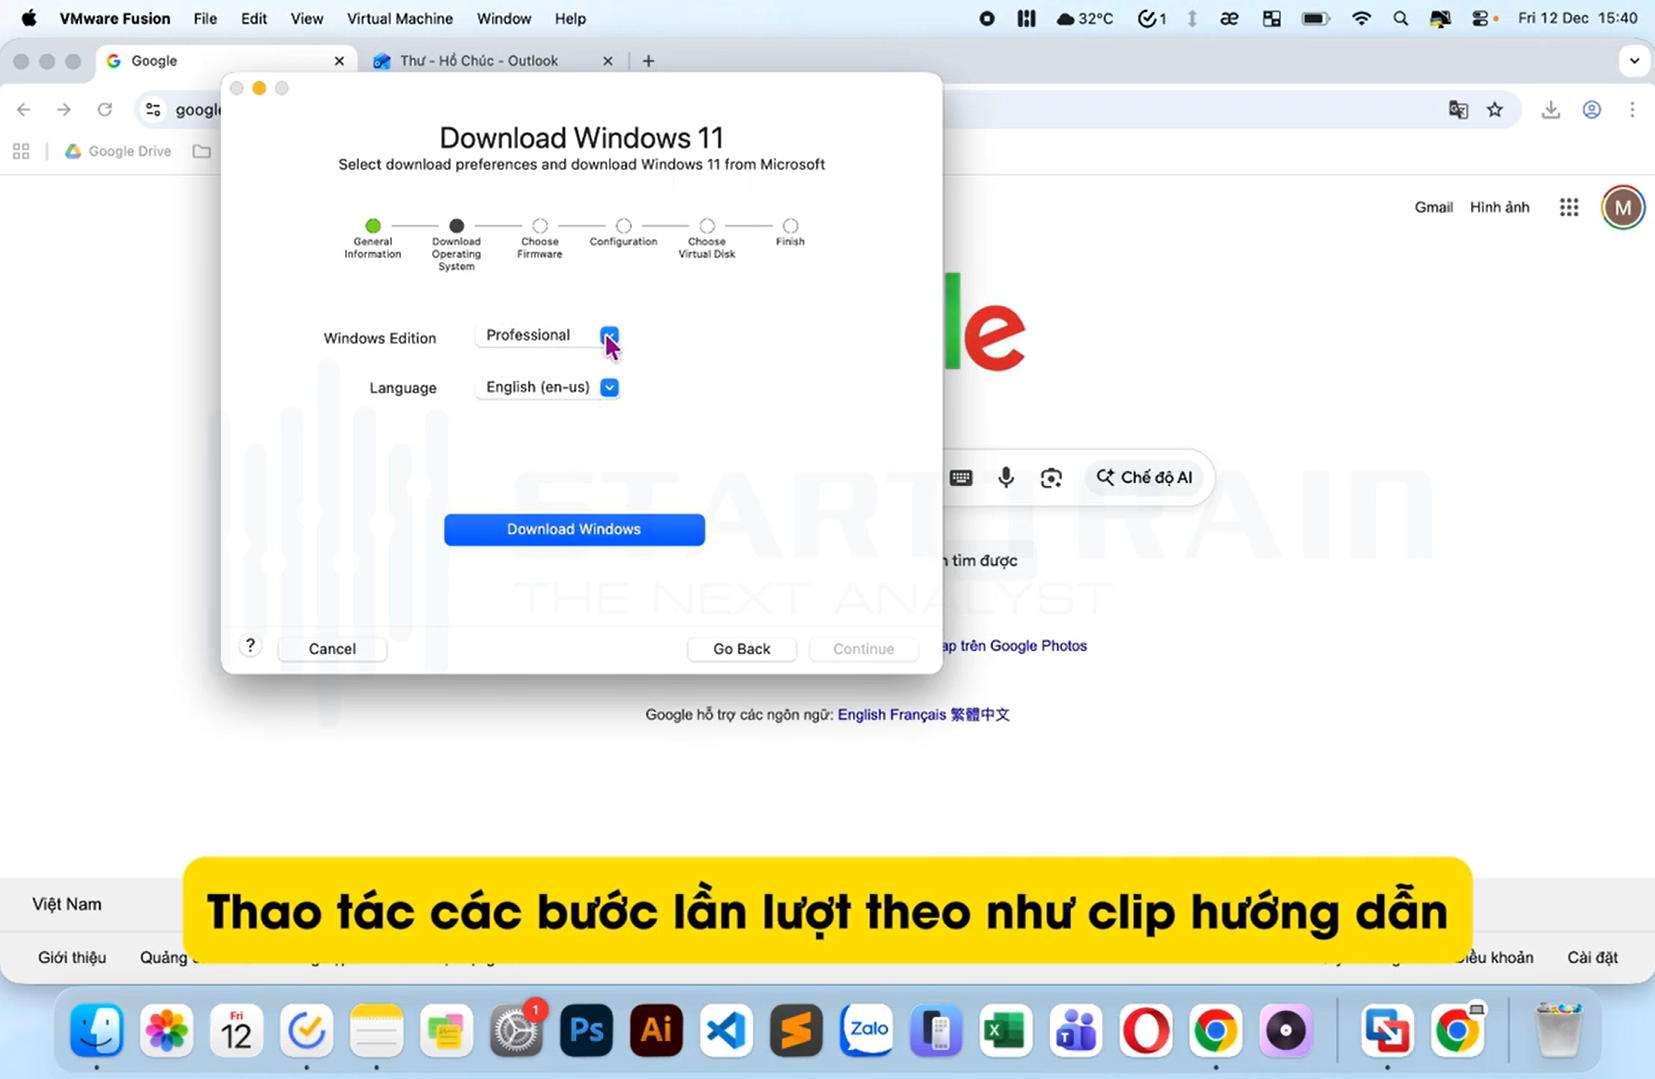Switch to the Outlook browser tab

478,60
